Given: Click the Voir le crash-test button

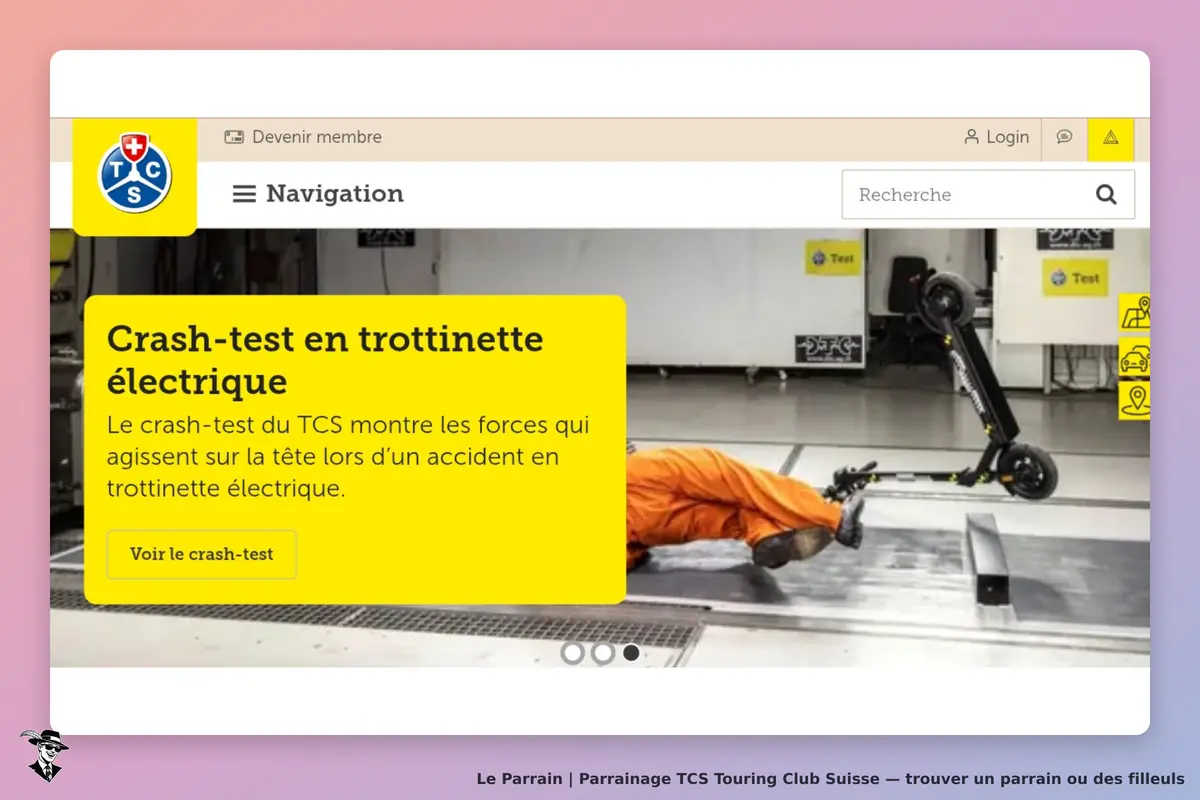Looking at the screenshot, I should click(x=202, y=554).
